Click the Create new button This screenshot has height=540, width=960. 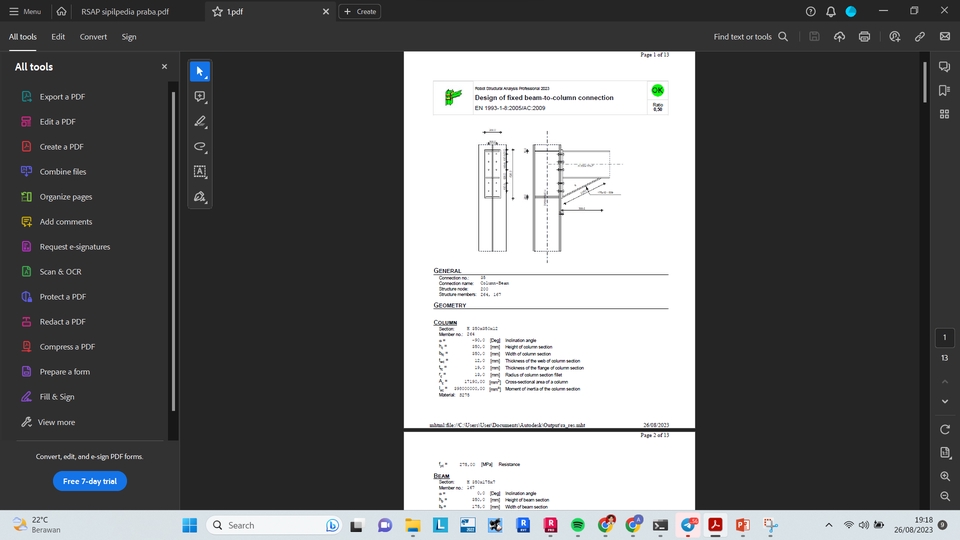(x=359, y=12)
